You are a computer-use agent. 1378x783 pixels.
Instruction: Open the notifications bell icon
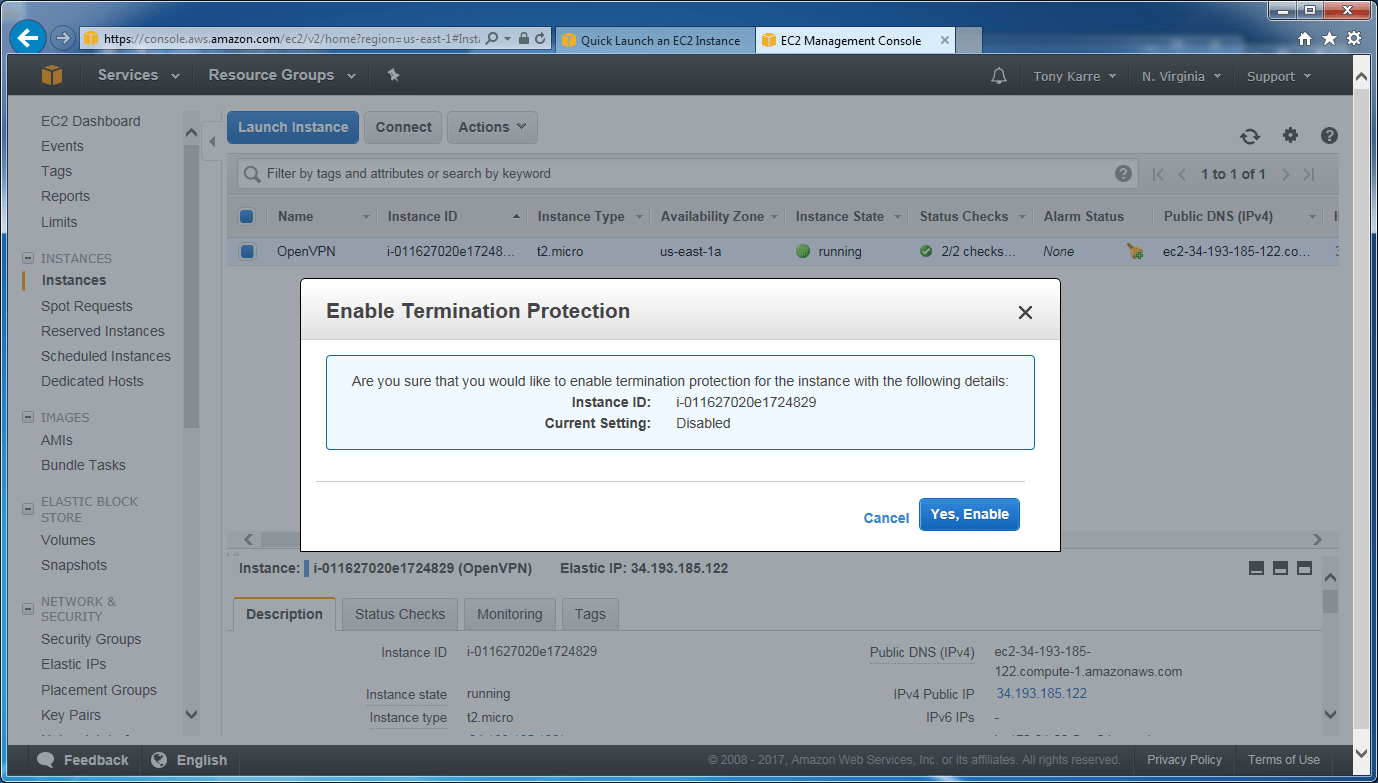point(999,76)
